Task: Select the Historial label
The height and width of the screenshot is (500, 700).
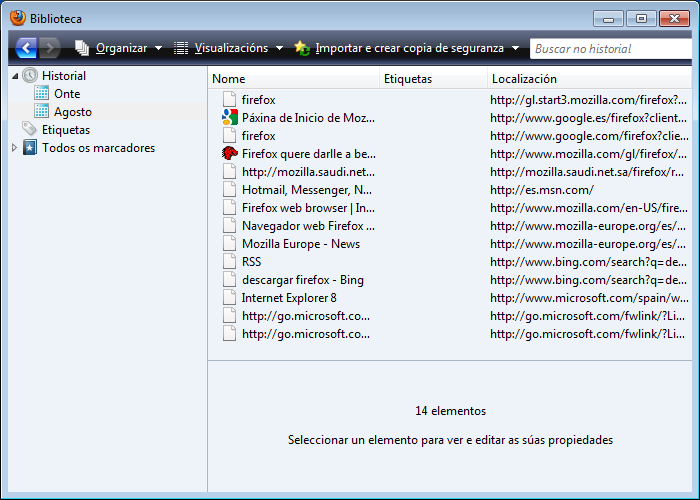Action: pyautogui.click(x=64, y=76)
